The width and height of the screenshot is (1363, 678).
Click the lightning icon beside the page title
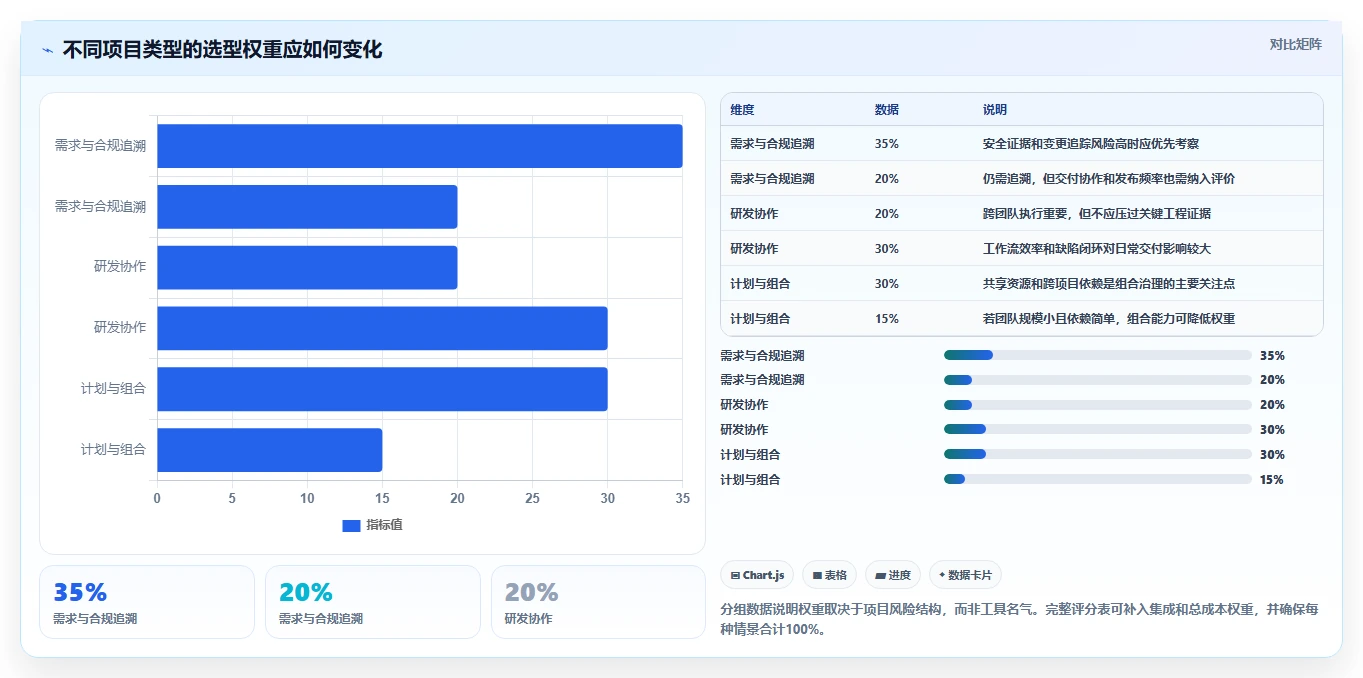tap(47, 50)
